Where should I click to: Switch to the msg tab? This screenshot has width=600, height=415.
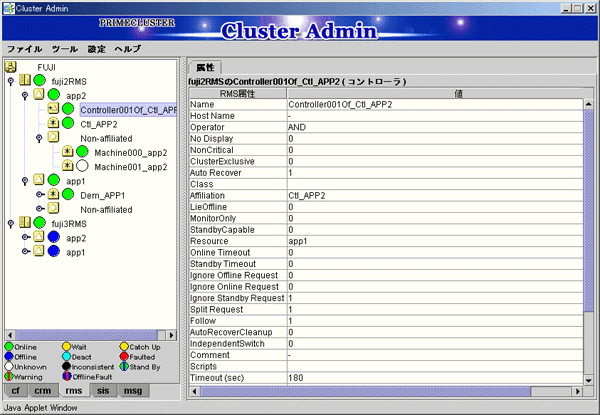click(133, 391)
